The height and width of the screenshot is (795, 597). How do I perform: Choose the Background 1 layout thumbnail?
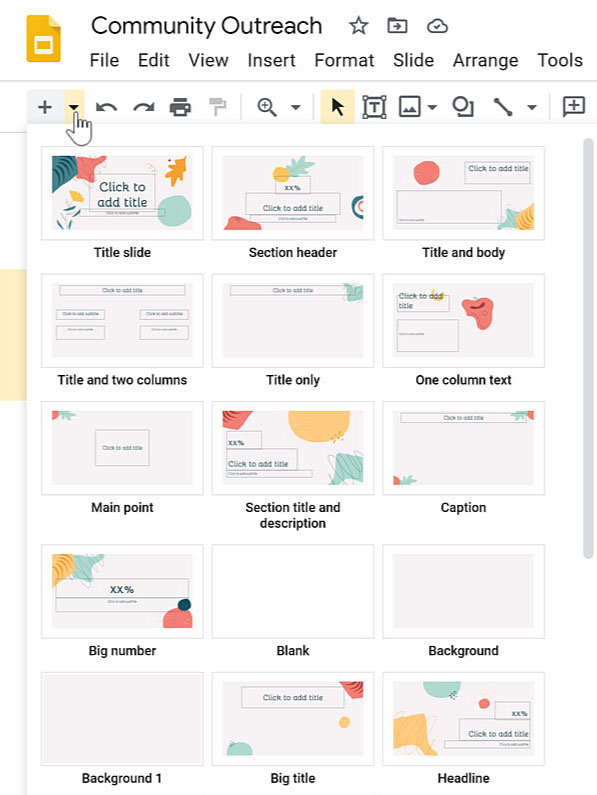(122, 719)
